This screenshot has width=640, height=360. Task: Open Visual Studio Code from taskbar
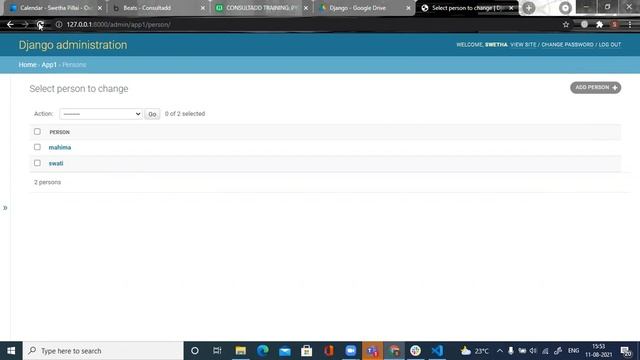437,351
